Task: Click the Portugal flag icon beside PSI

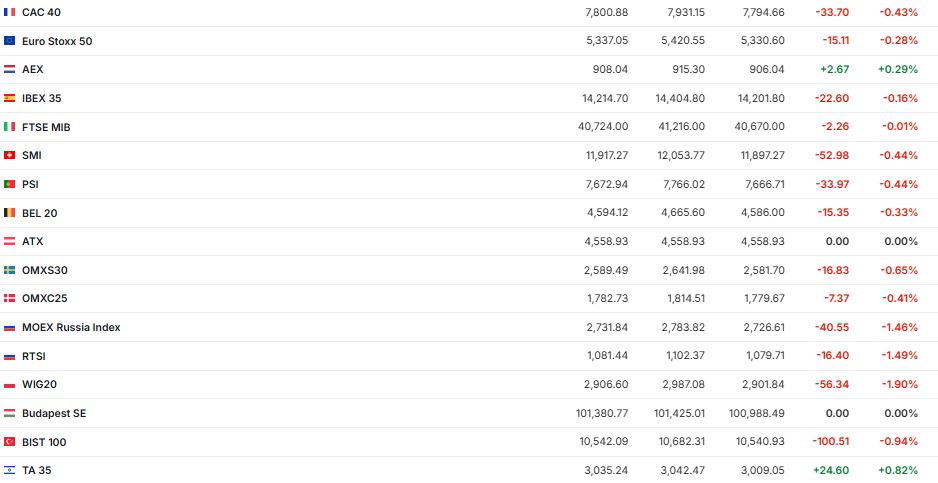Action: [x=10, y=184]
